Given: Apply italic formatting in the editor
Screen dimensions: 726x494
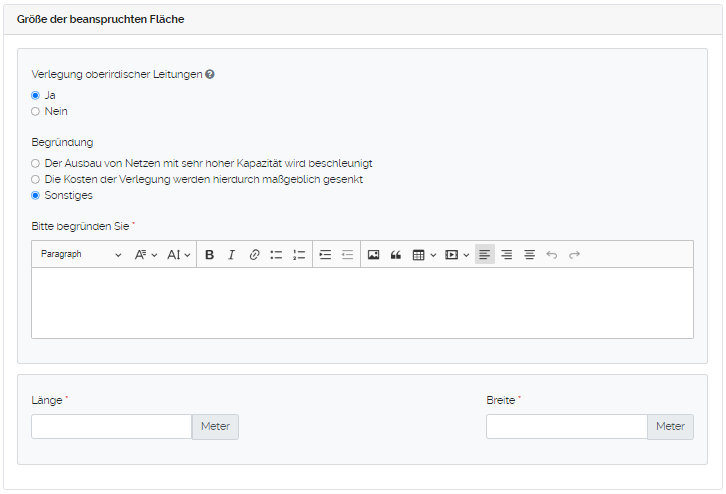Looking at the screenshot, I should click(x=231, y=255).
